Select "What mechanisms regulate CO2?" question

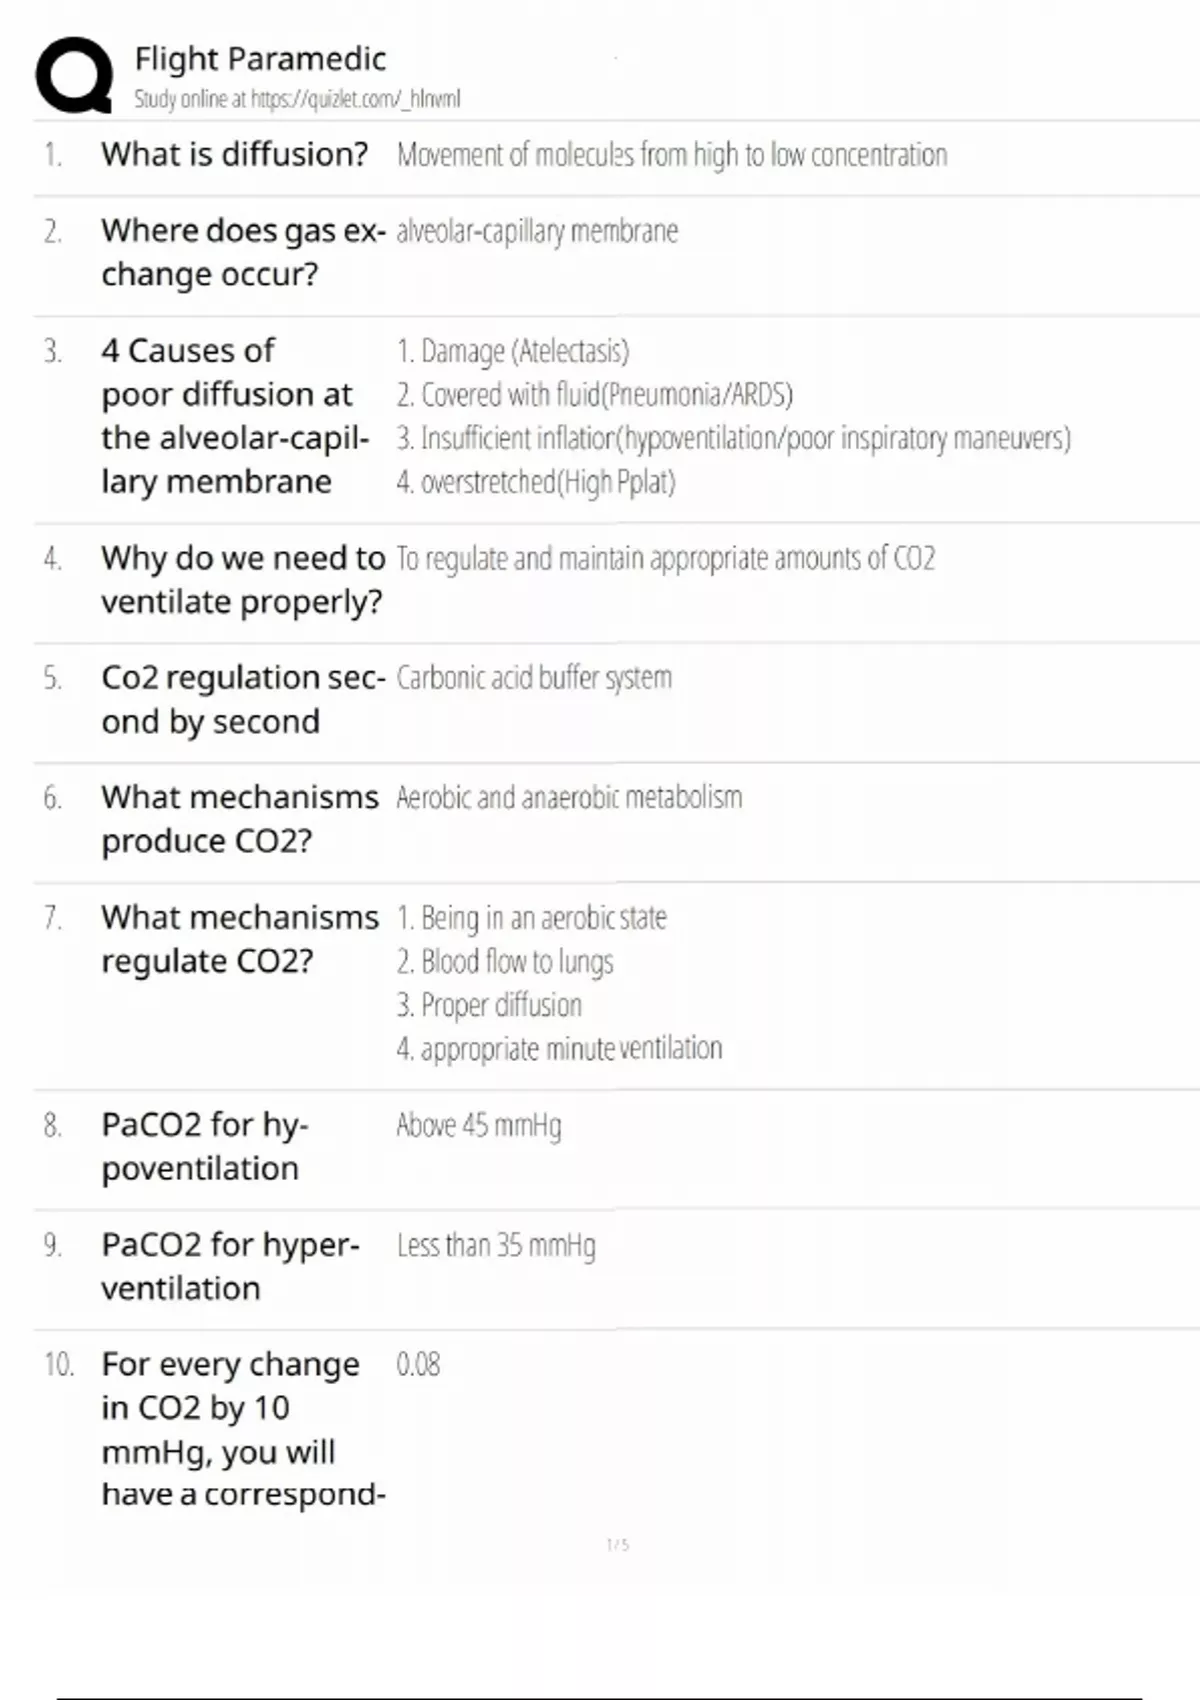click(x=239, y=939)
